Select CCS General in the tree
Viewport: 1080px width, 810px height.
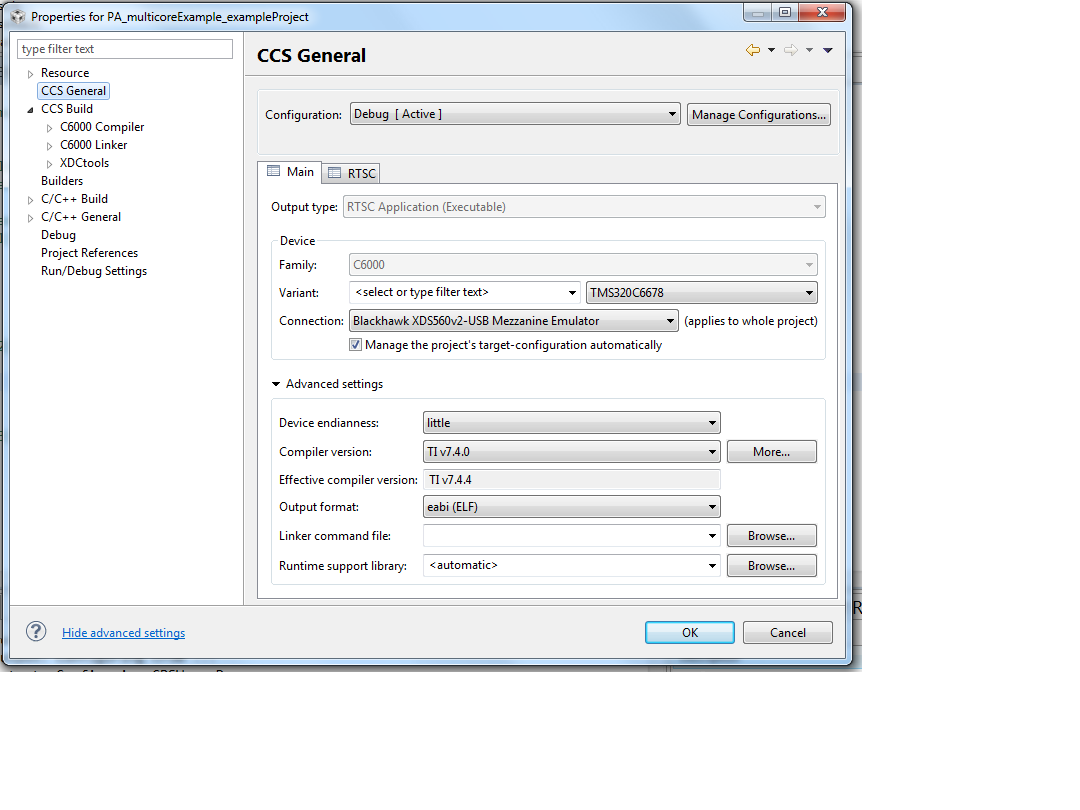pos(73,91)
